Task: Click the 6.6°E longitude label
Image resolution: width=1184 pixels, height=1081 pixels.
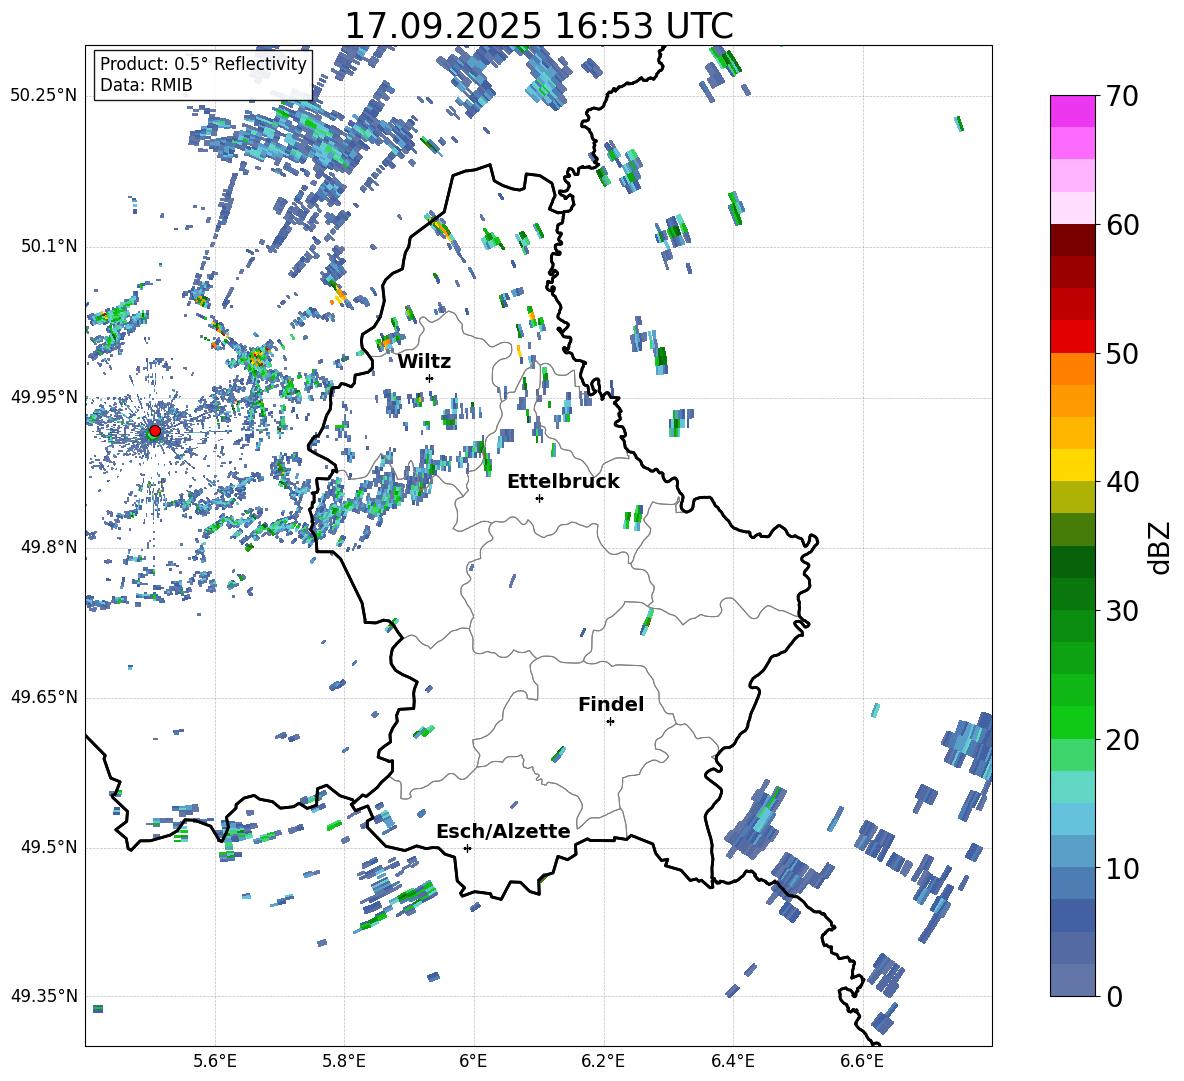Action: (862, 1061)
